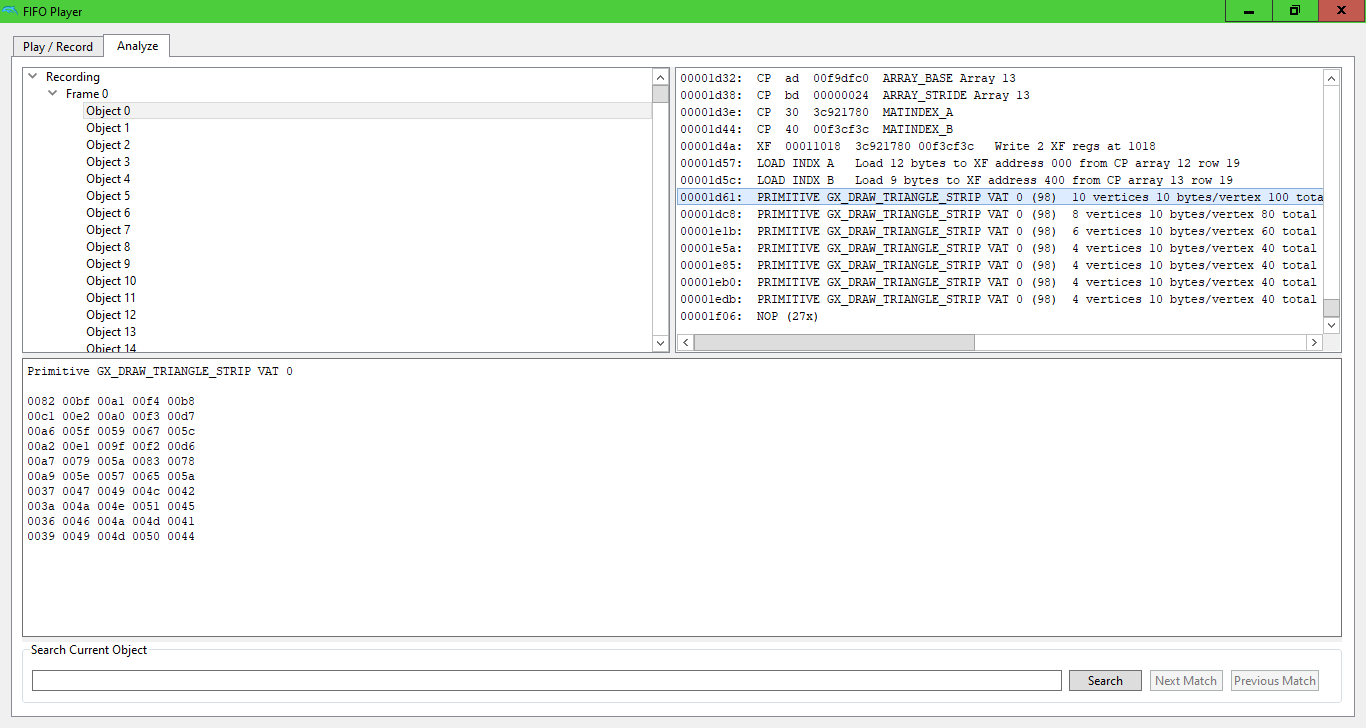
Task: Select the 00001d32 ARRAY_BASE Array 13 line
Action: tap(999, 78)
